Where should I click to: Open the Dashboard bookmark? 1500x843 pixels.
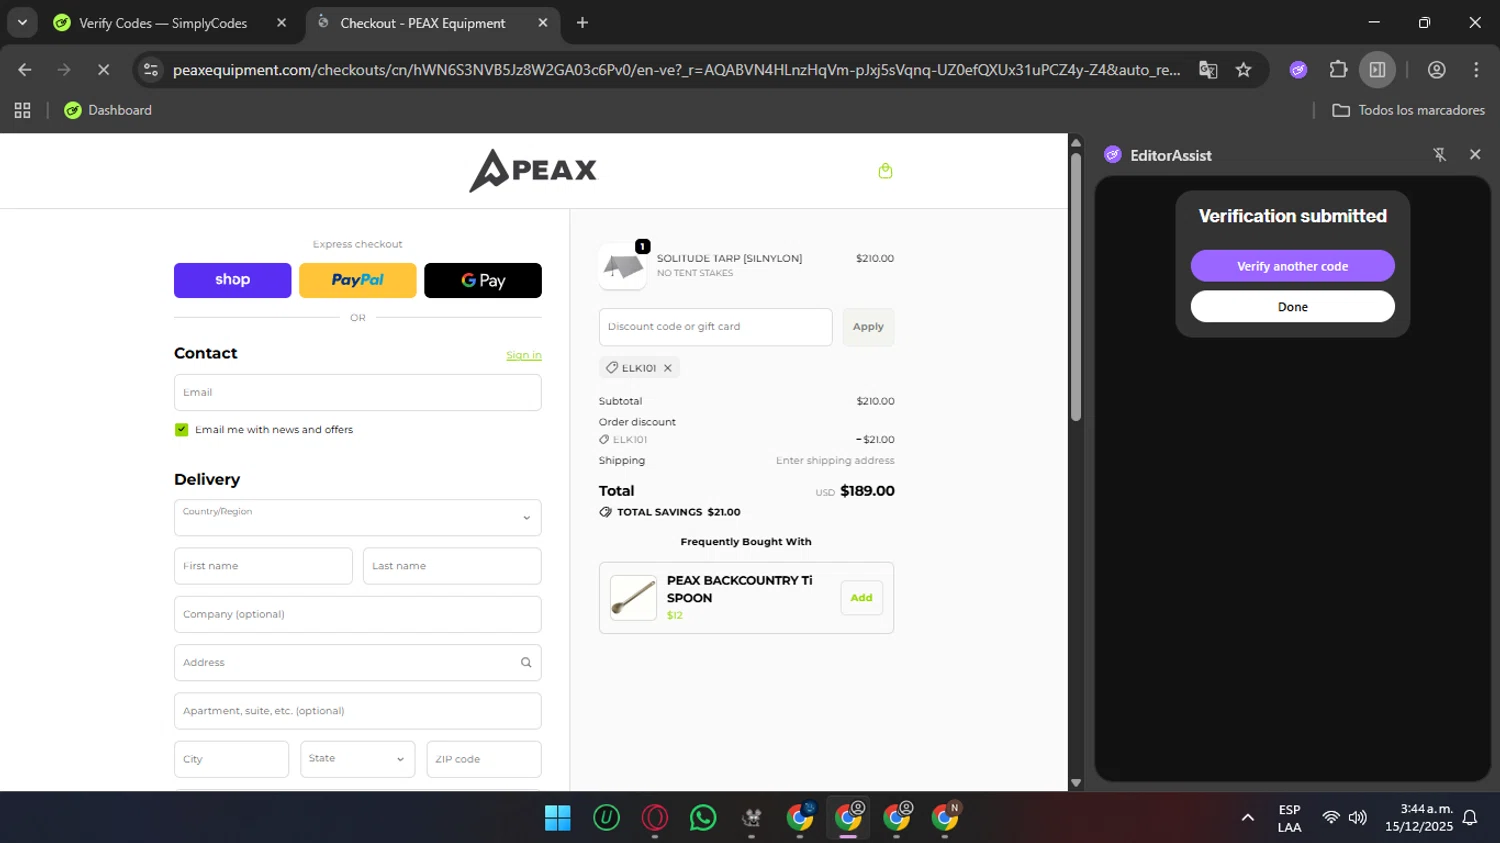pyautogui.click(x=108, y=110)
